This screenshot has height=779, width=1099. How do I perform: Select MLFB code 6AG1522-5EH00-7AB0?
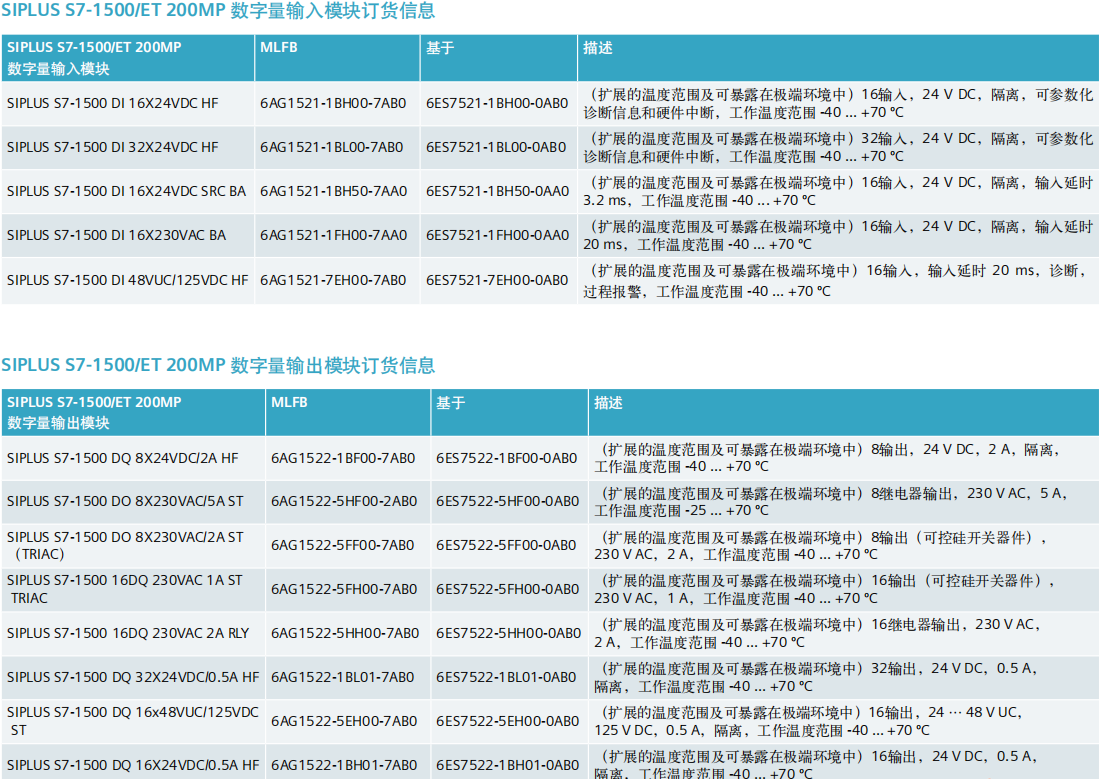pos(344,721)
